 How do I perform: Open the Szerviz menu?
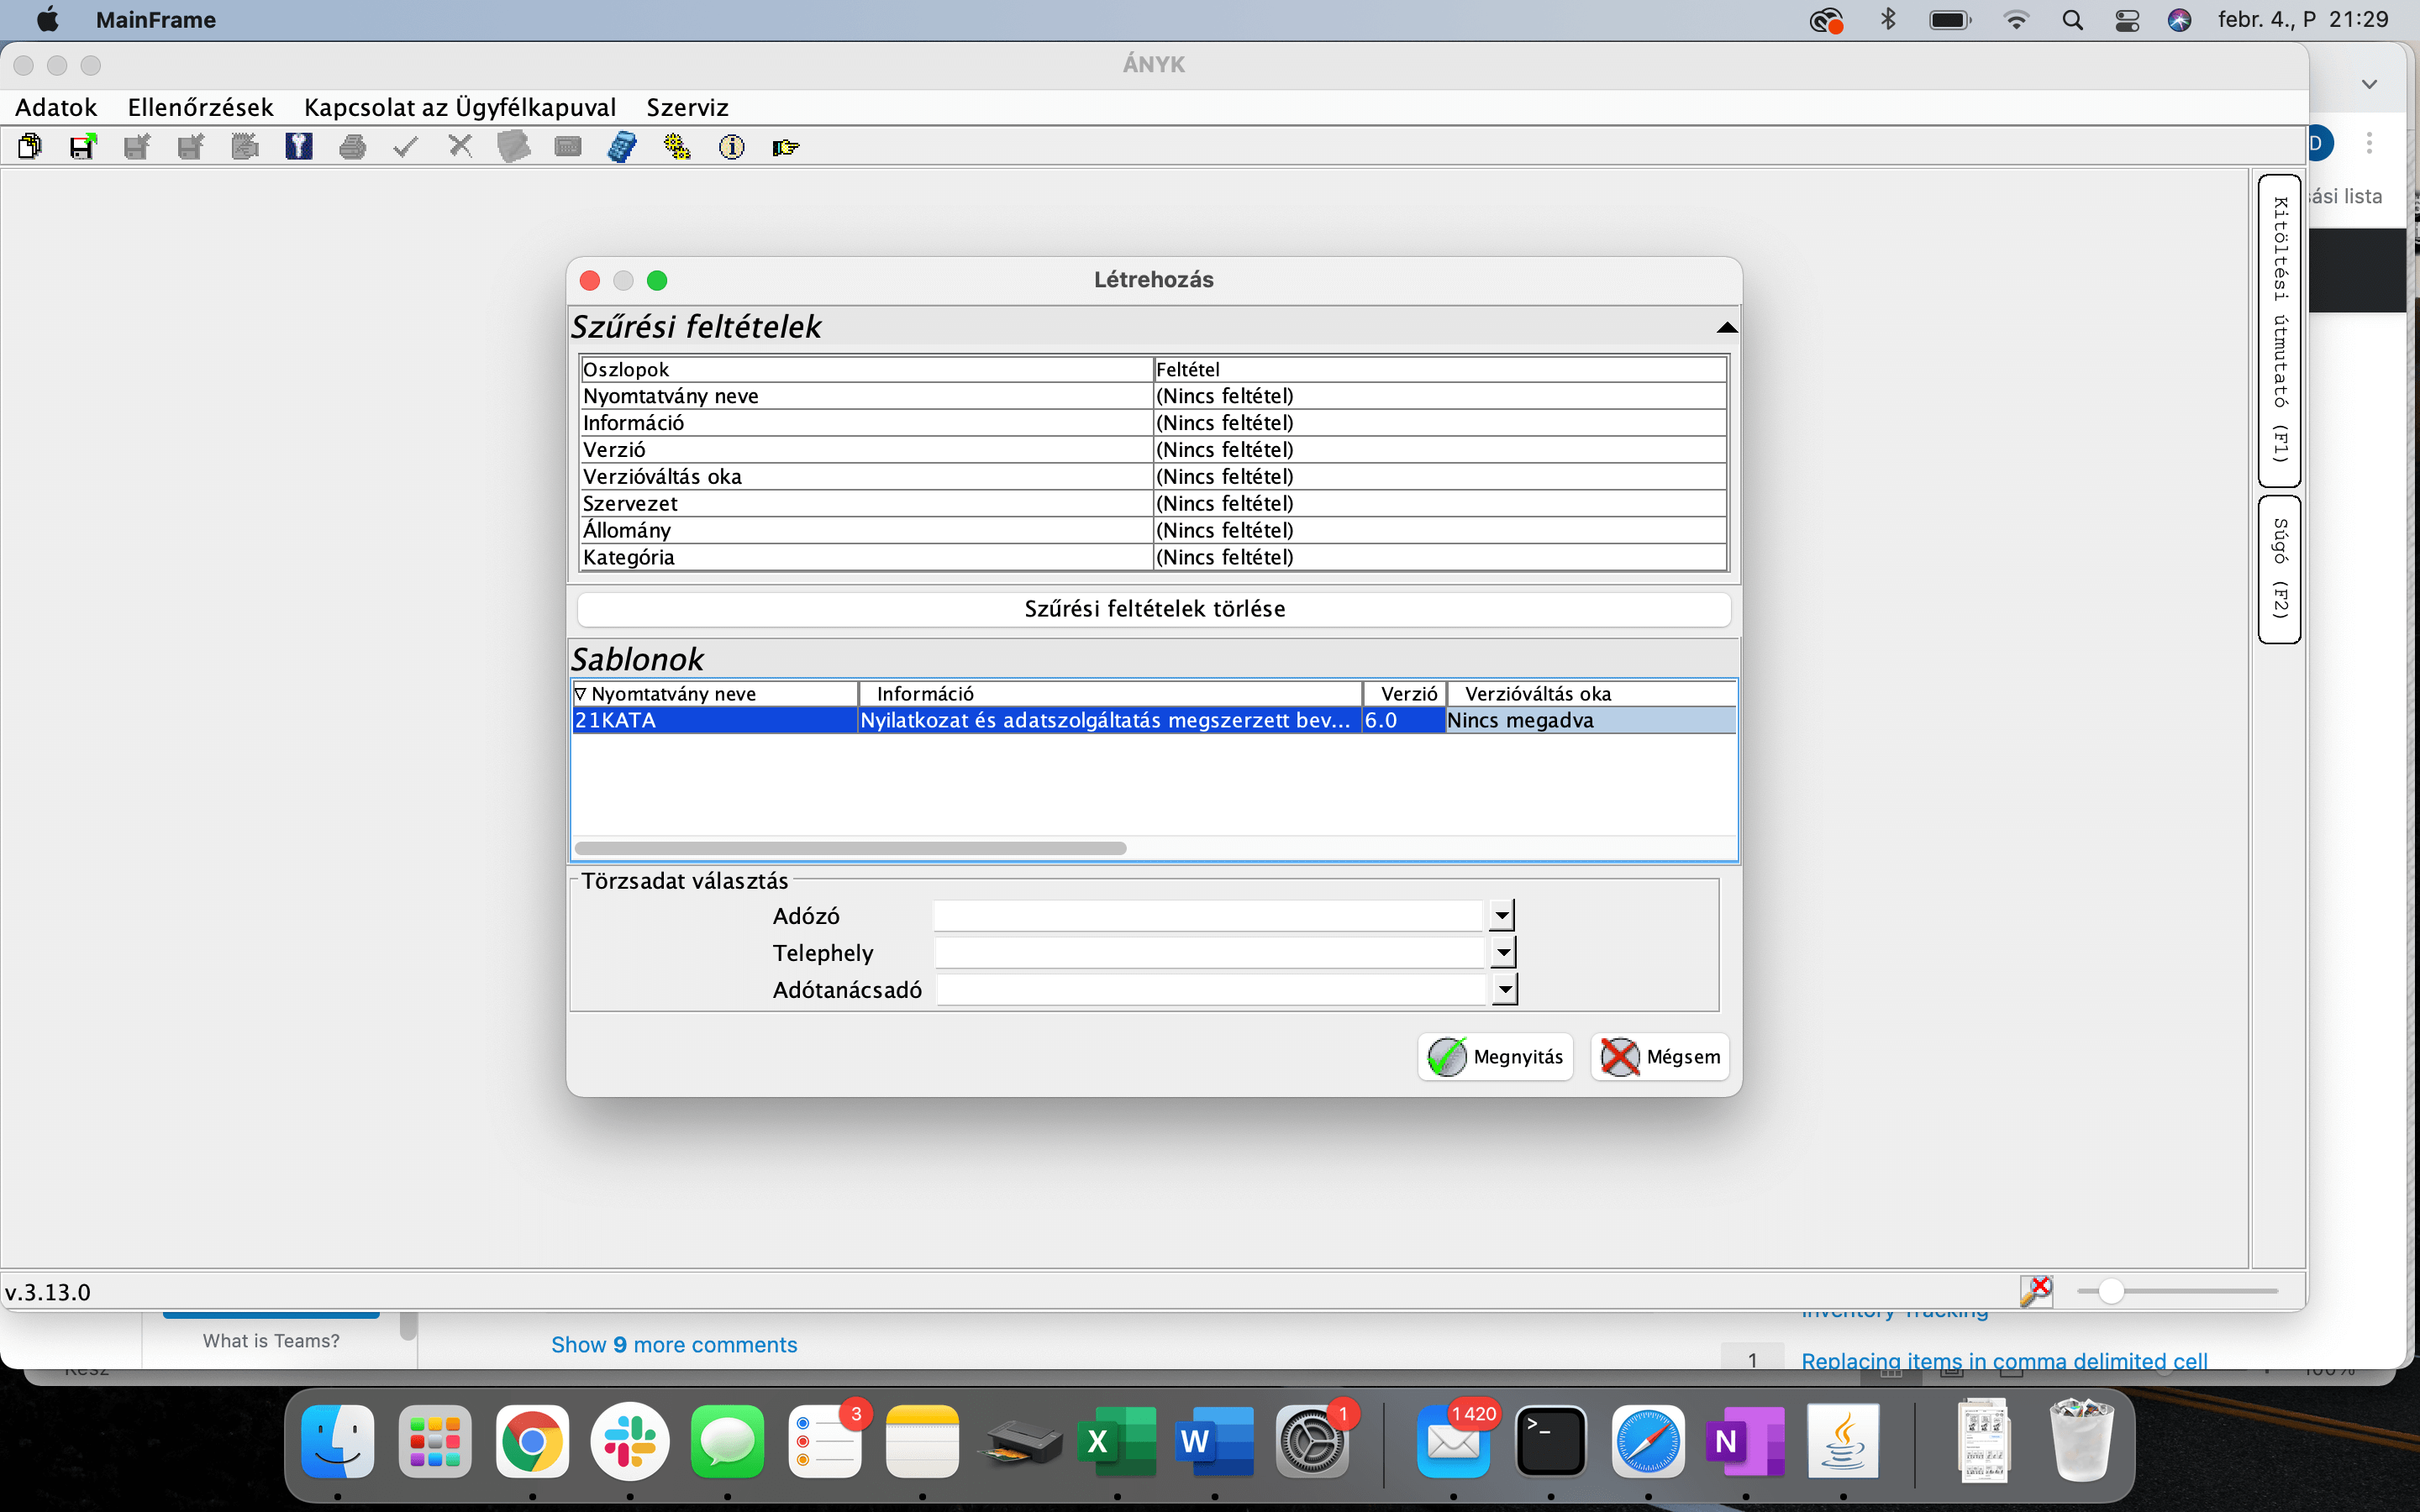687,107
